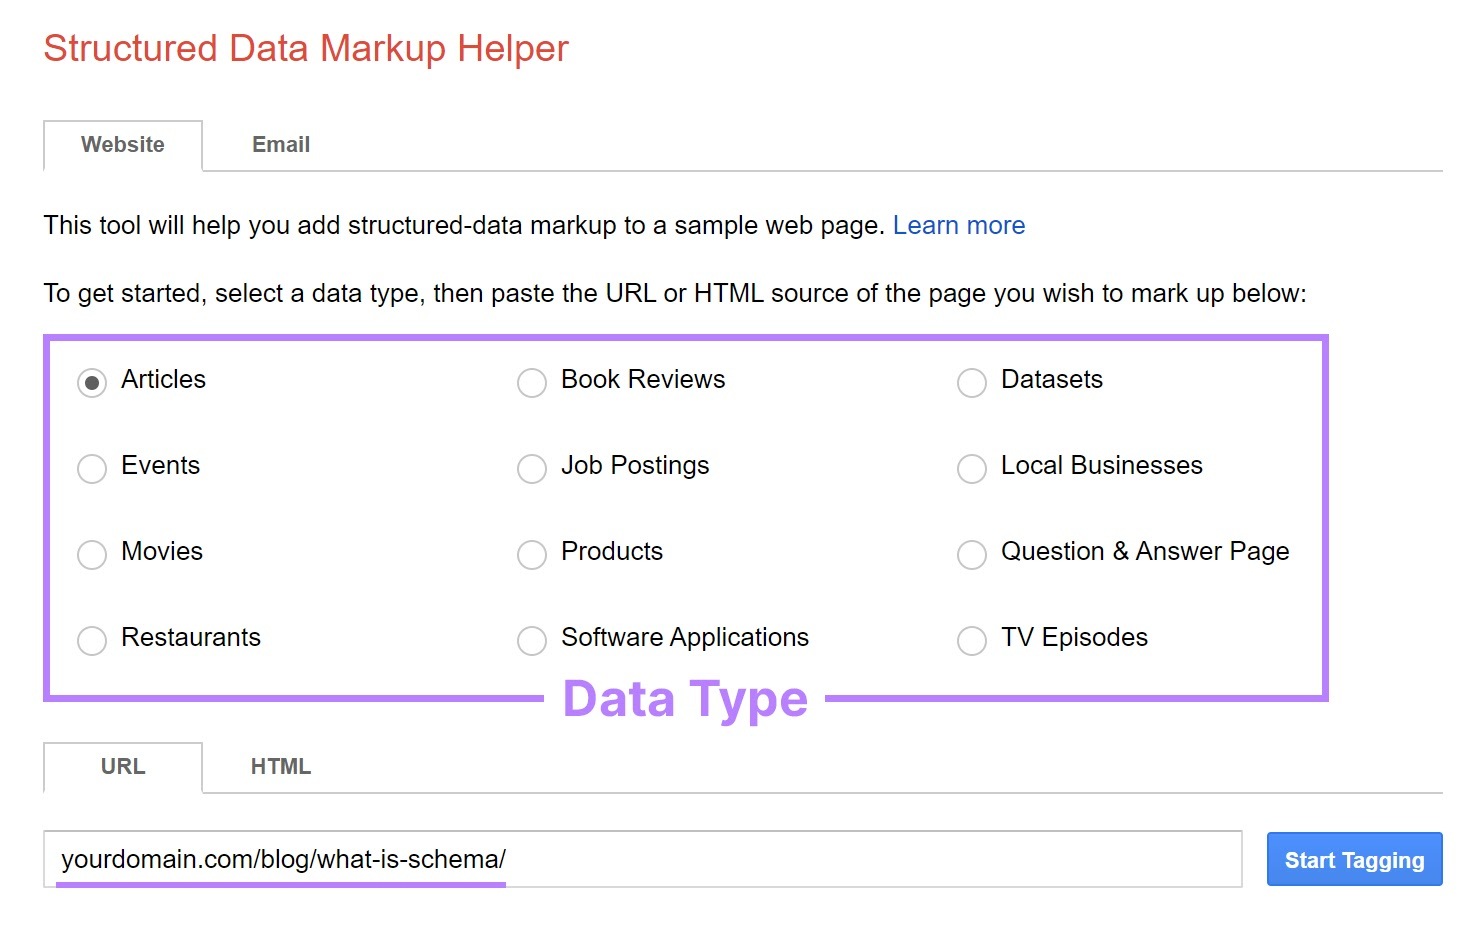Open the URL tab
This screenshot has height=930, width=1467.
click(122, 766)
